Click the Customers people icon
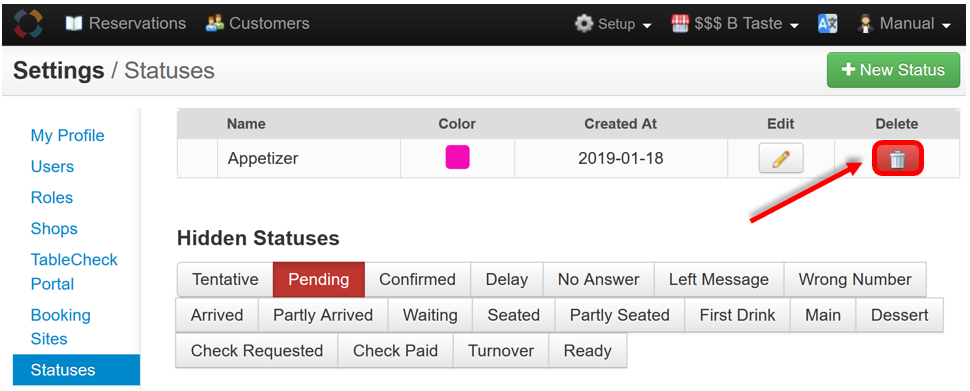 pos(215,24)
